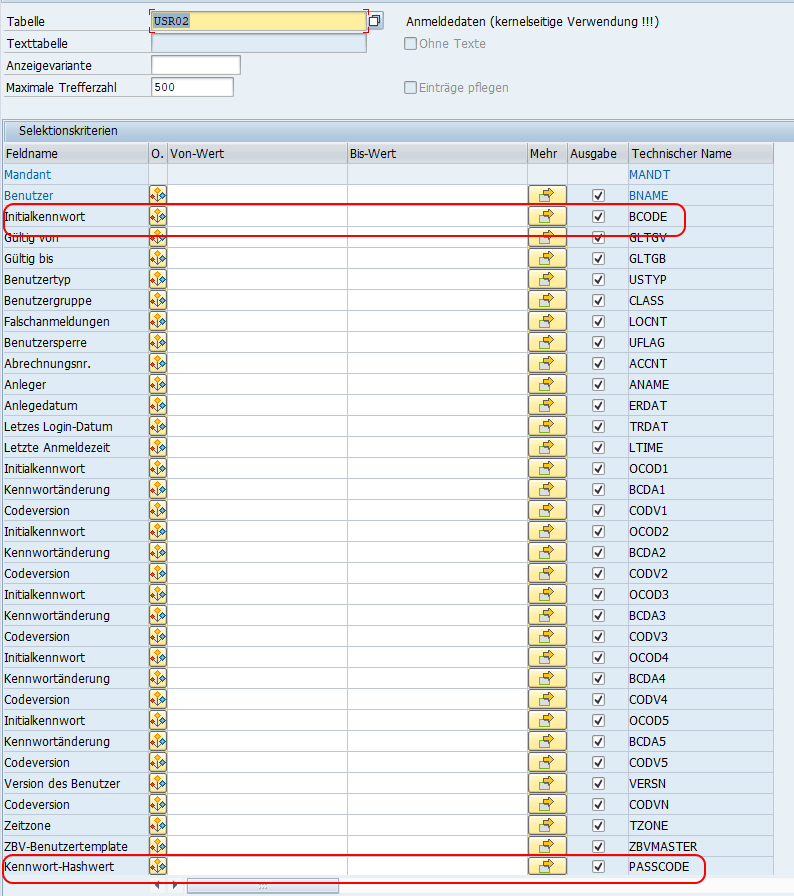
Task: Open multiple selection for CODVN row
Action: 547,805
